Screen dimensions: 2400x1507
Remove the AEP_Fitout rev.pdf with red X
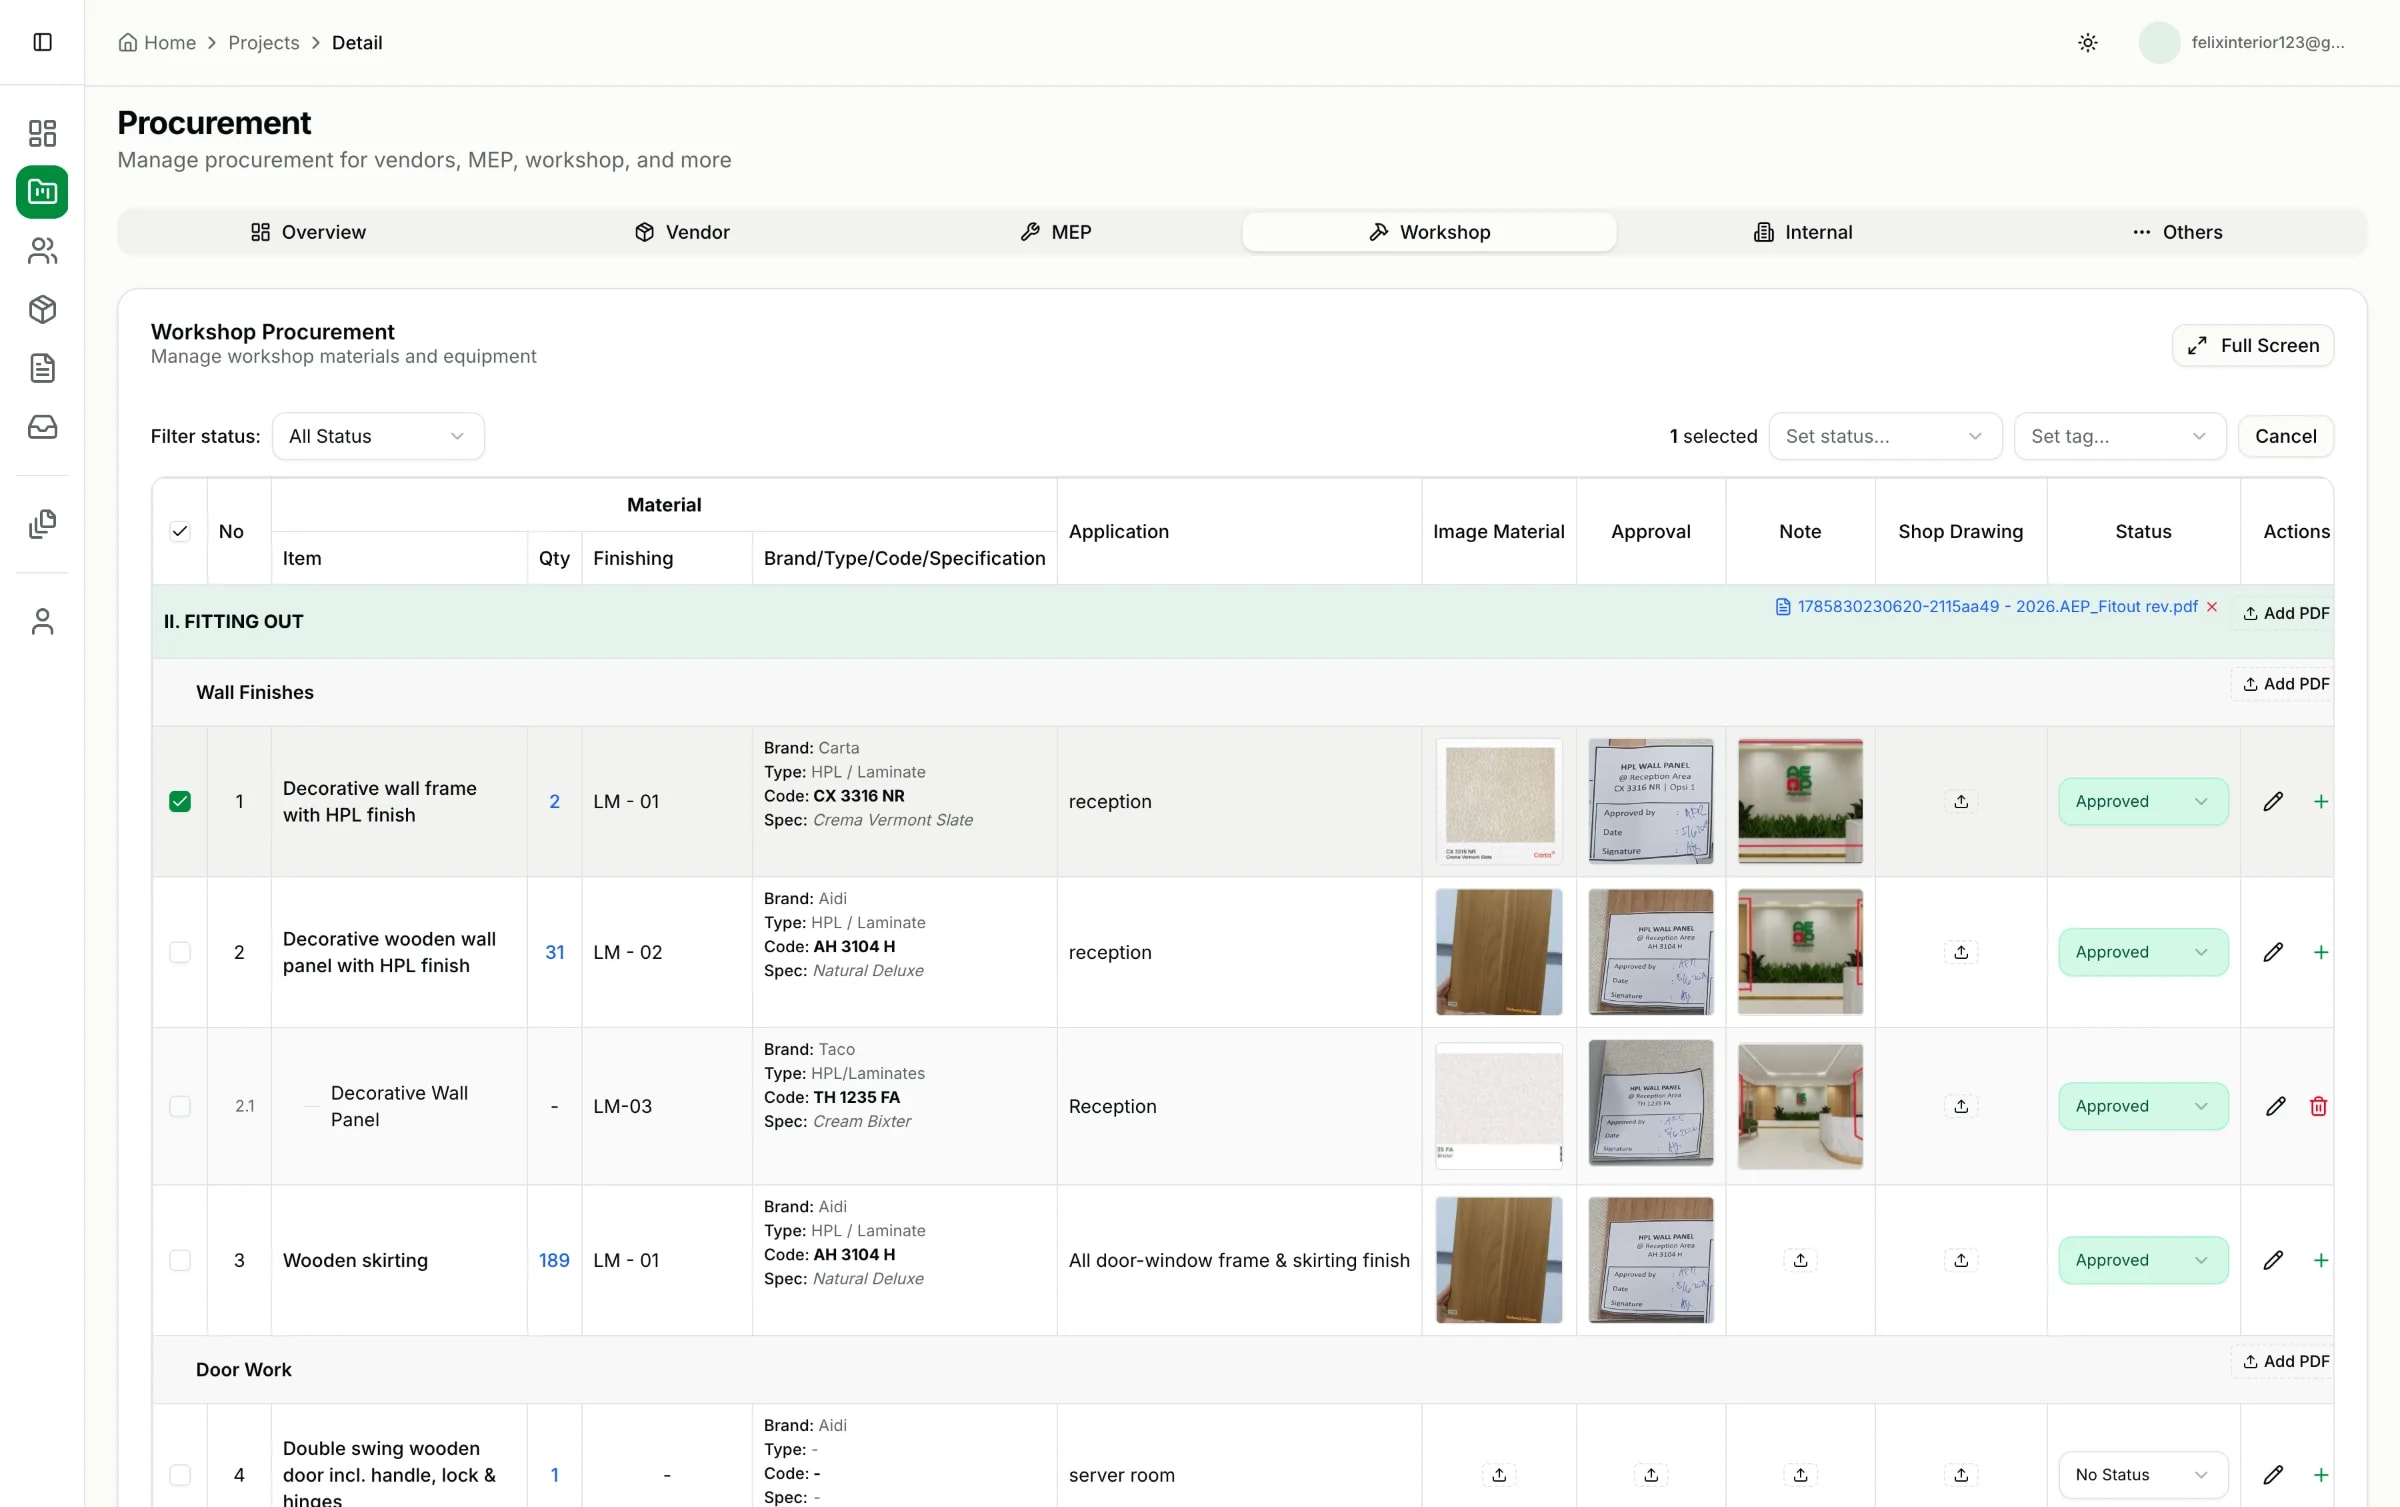[2212, 607]
